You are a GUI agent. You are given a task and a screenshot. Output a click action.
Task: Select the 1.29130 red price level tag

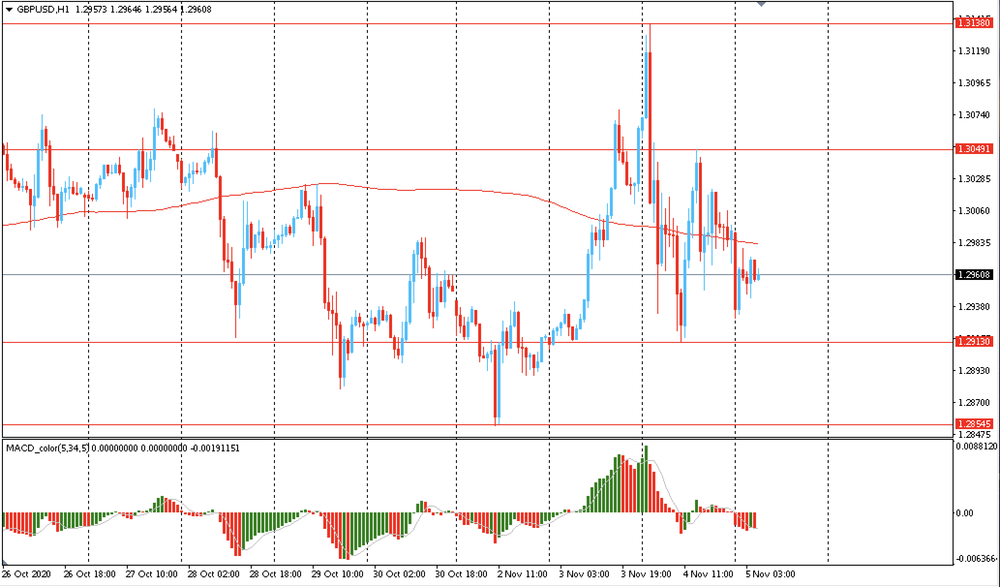974,342
